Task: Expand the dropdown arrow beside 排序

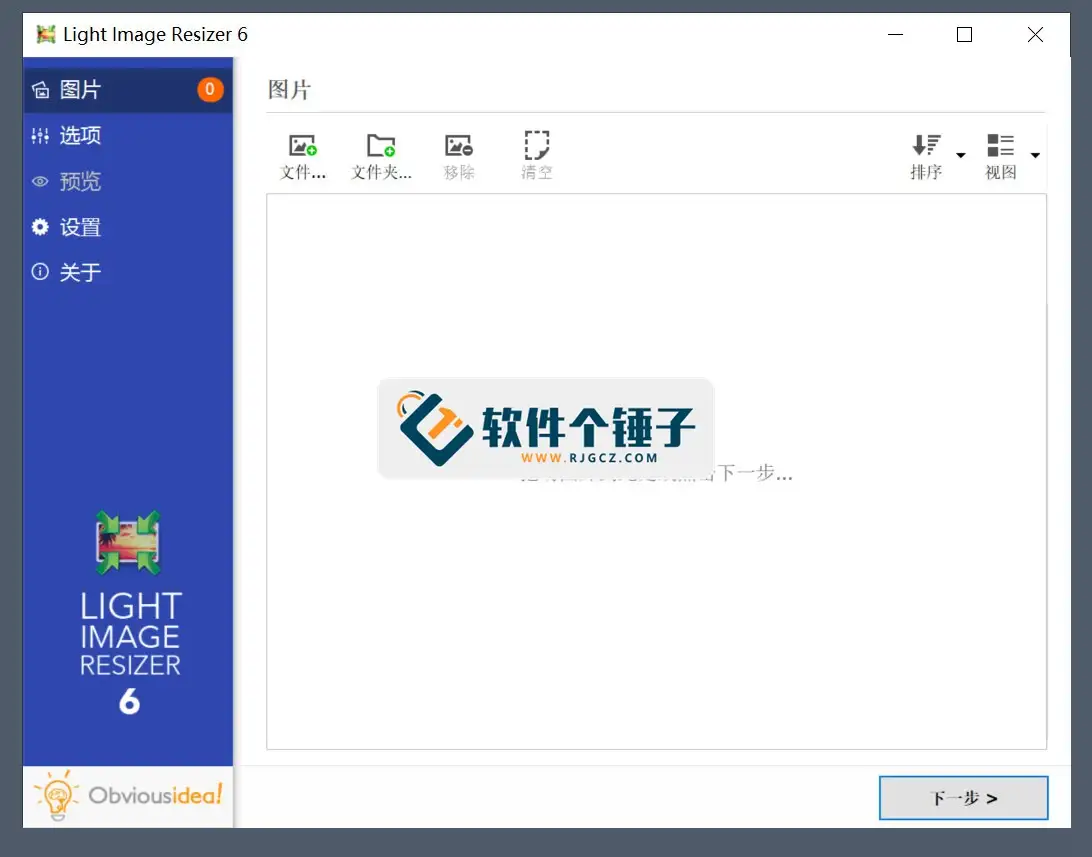Action: pyautogui.click(x=961, y=155)
